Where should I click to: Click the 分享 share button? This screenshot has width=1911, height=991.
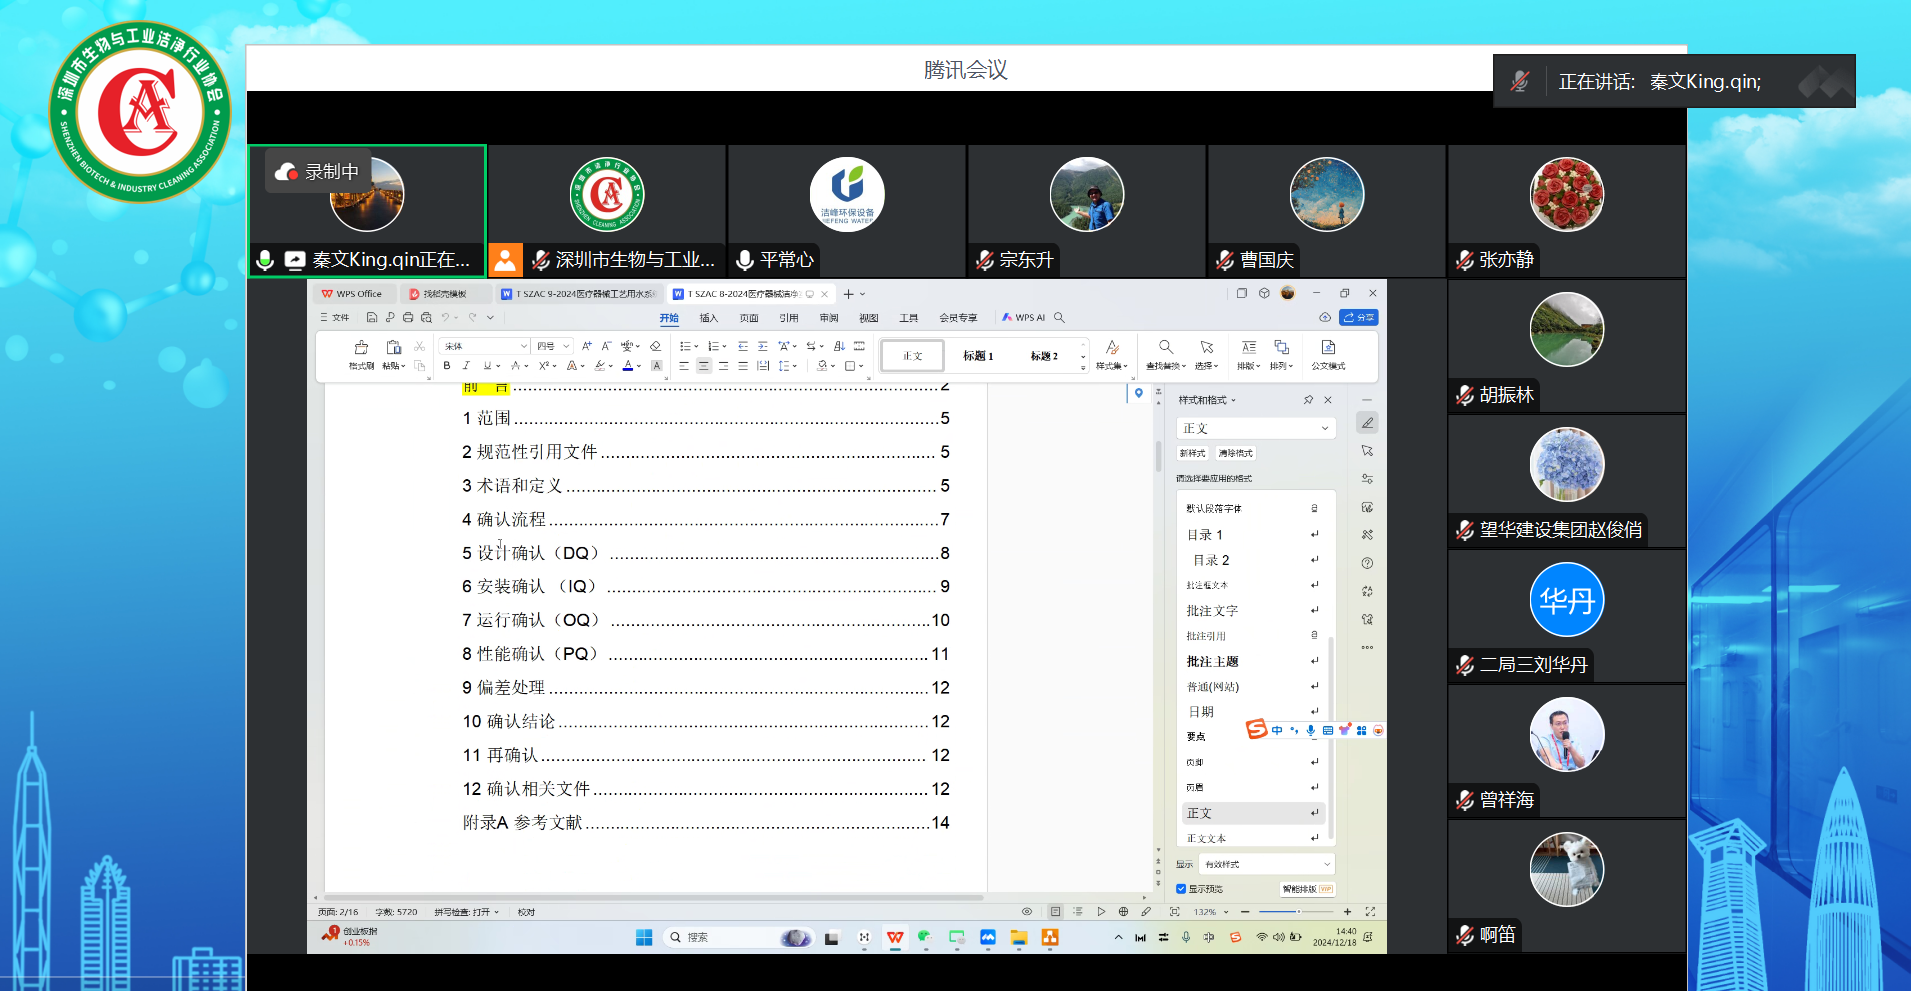1360,317
